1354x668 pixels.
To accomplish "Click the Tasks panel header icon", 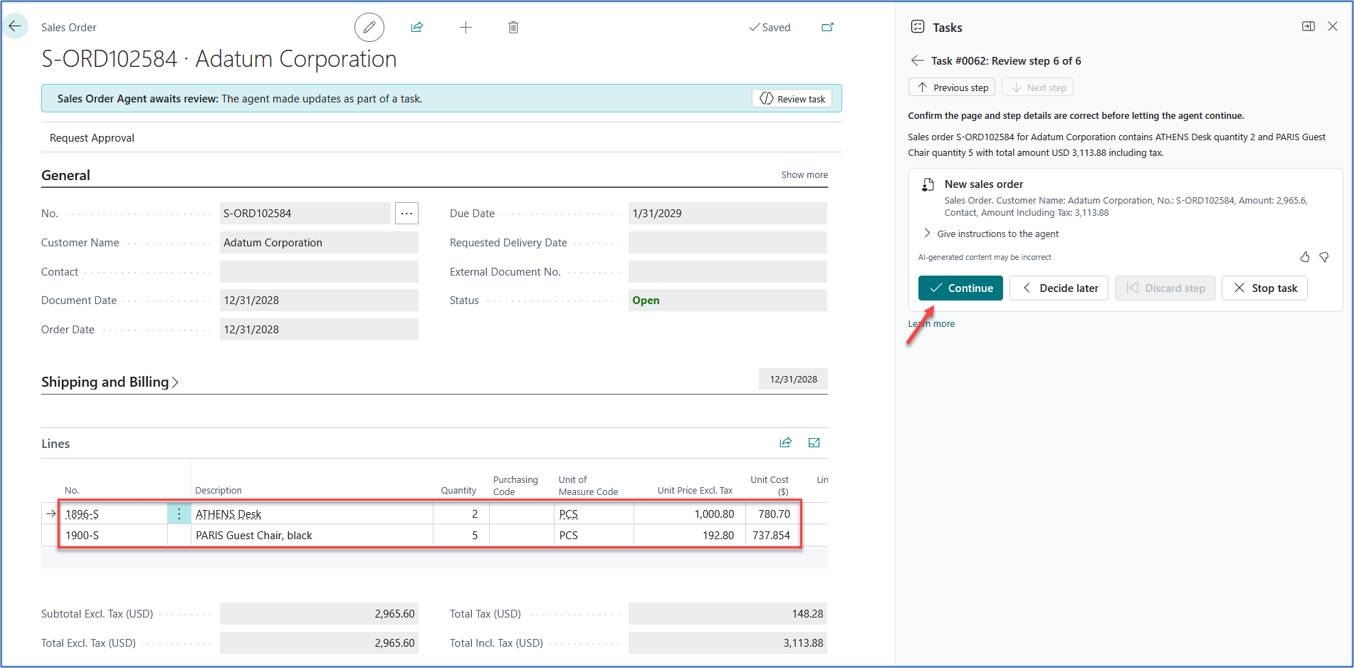I will click(917, 27).
